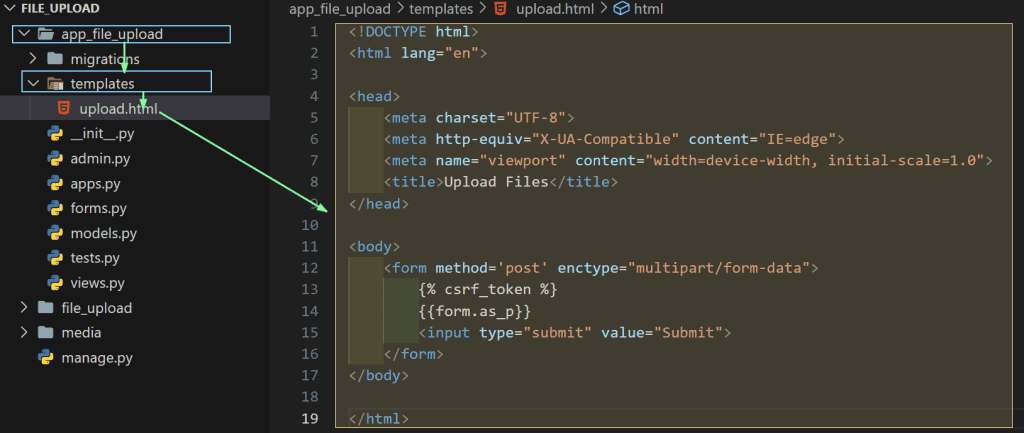This screenshot has width=1024, height=433.
Task: Click the "IE=edge" content value
Action: click(797, 139)
